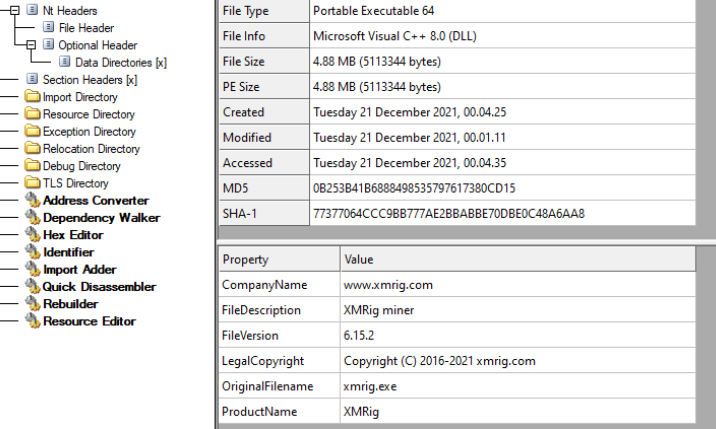The image size is (716, 429).
Task: Click the Resource Directory folder icon
Action: click(32, 114)
